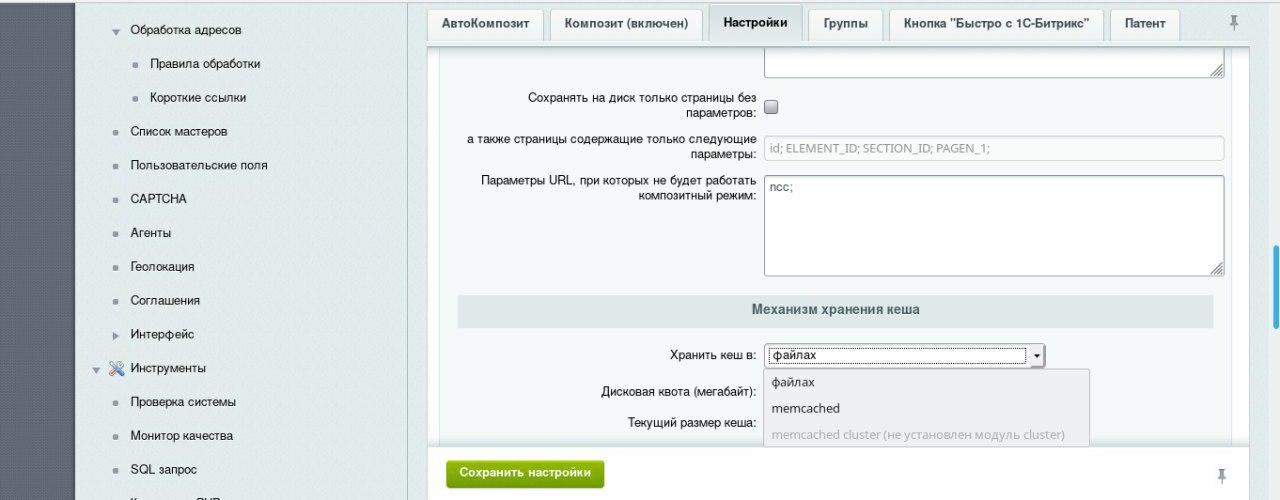The width and height of the screenshot is (1280, 500).
Task: Open the Группы tab
Action: (845, 24)
